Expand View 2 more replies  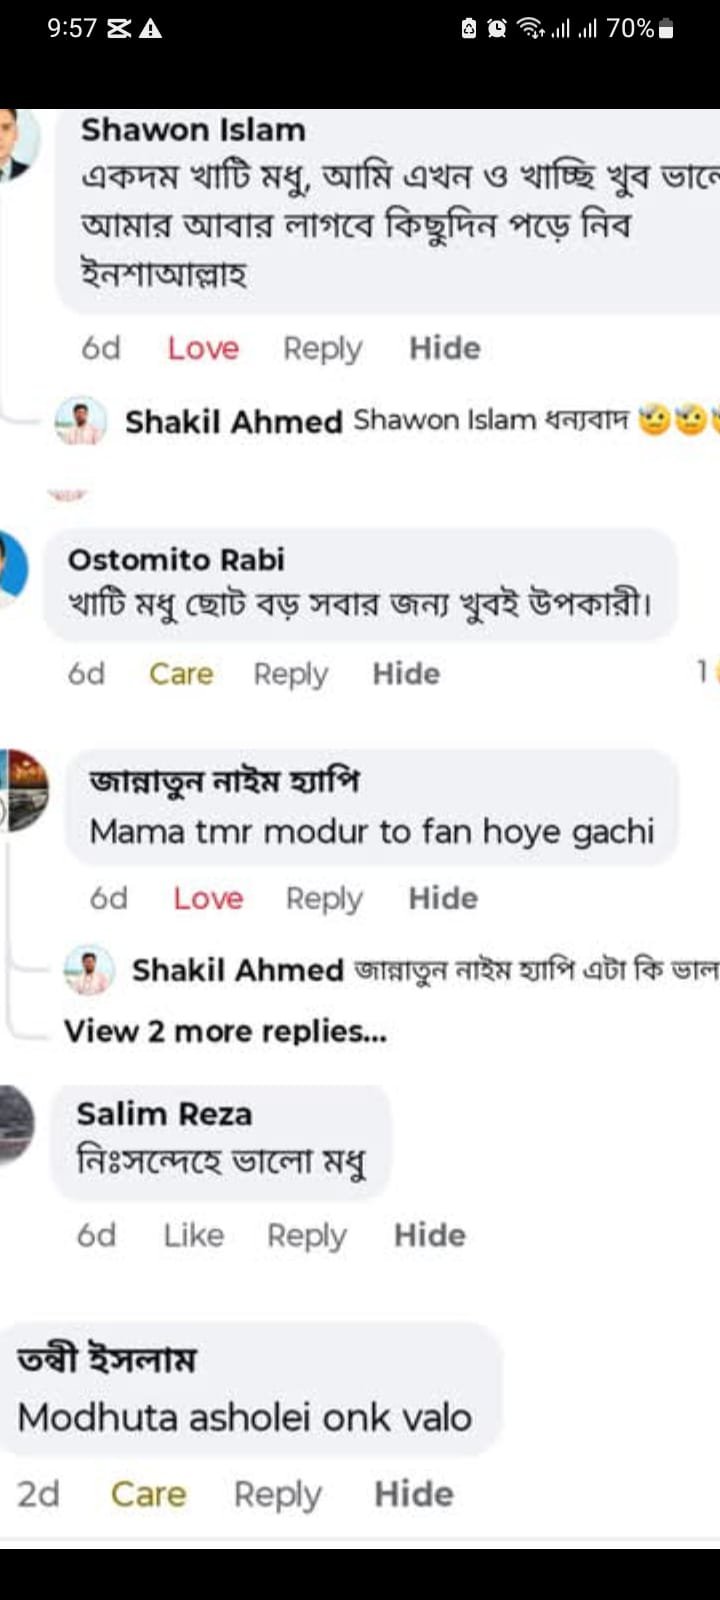pos(225,1031)
